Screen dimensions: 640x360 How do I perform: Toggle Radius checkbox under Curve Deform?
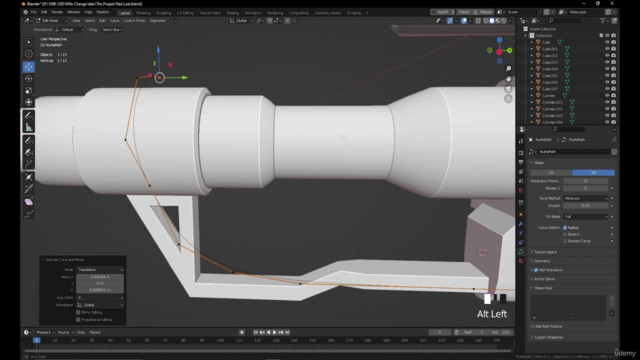565,227
